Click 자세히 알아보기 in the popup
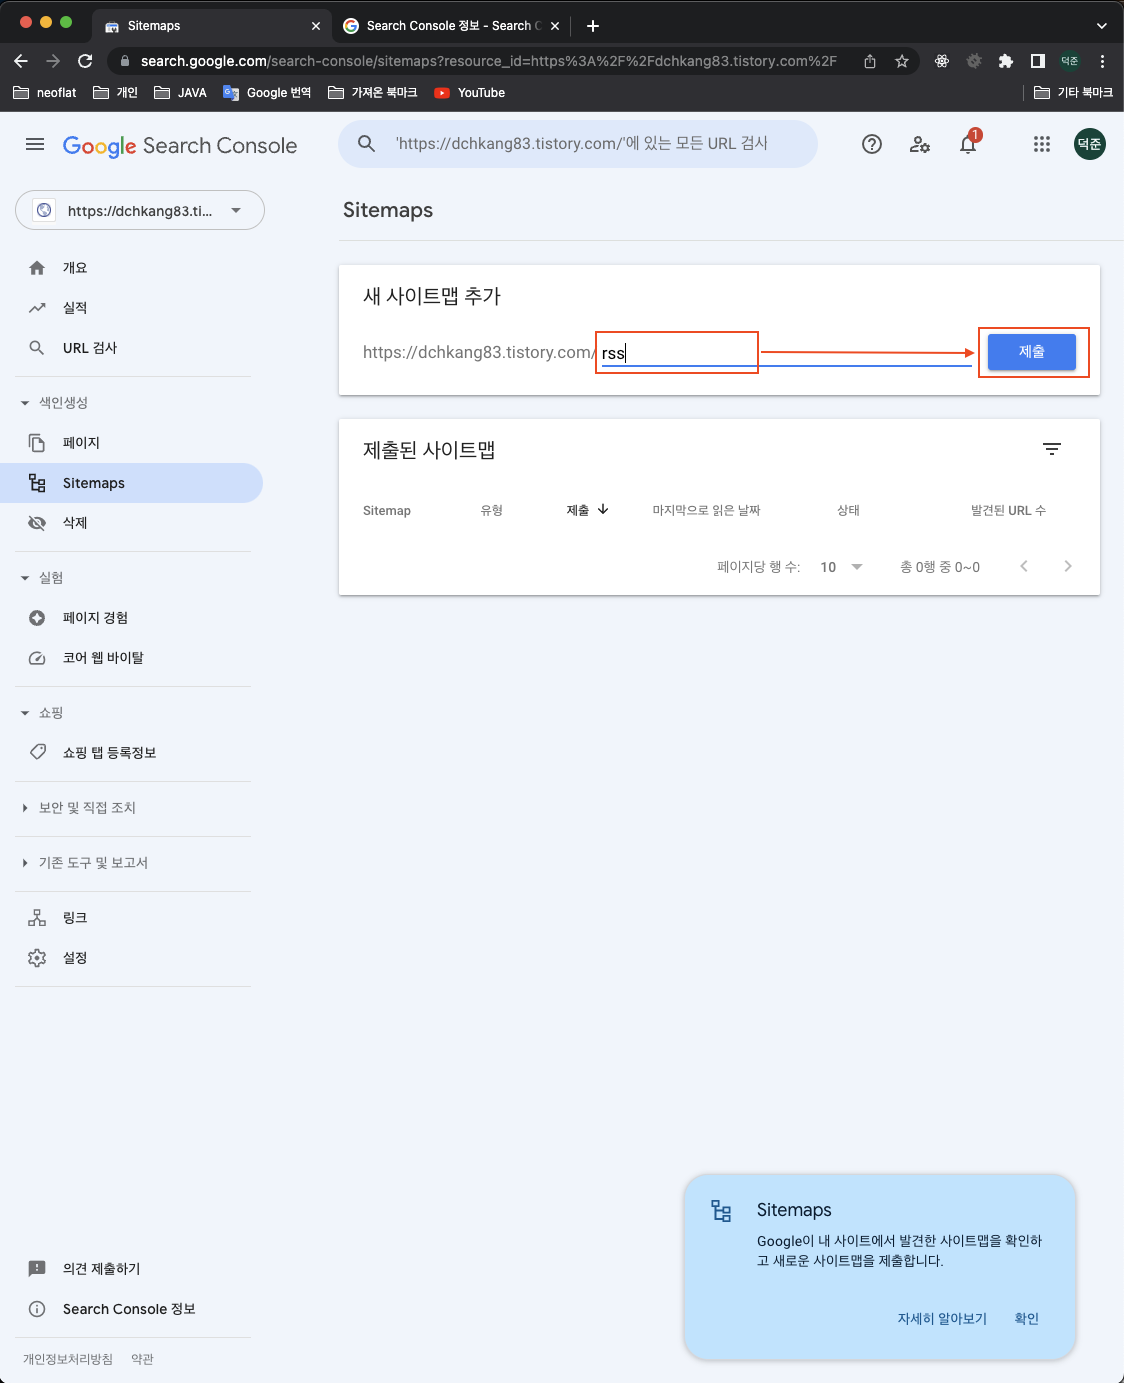The image size is (1124, 1383). click(942, 1319)
